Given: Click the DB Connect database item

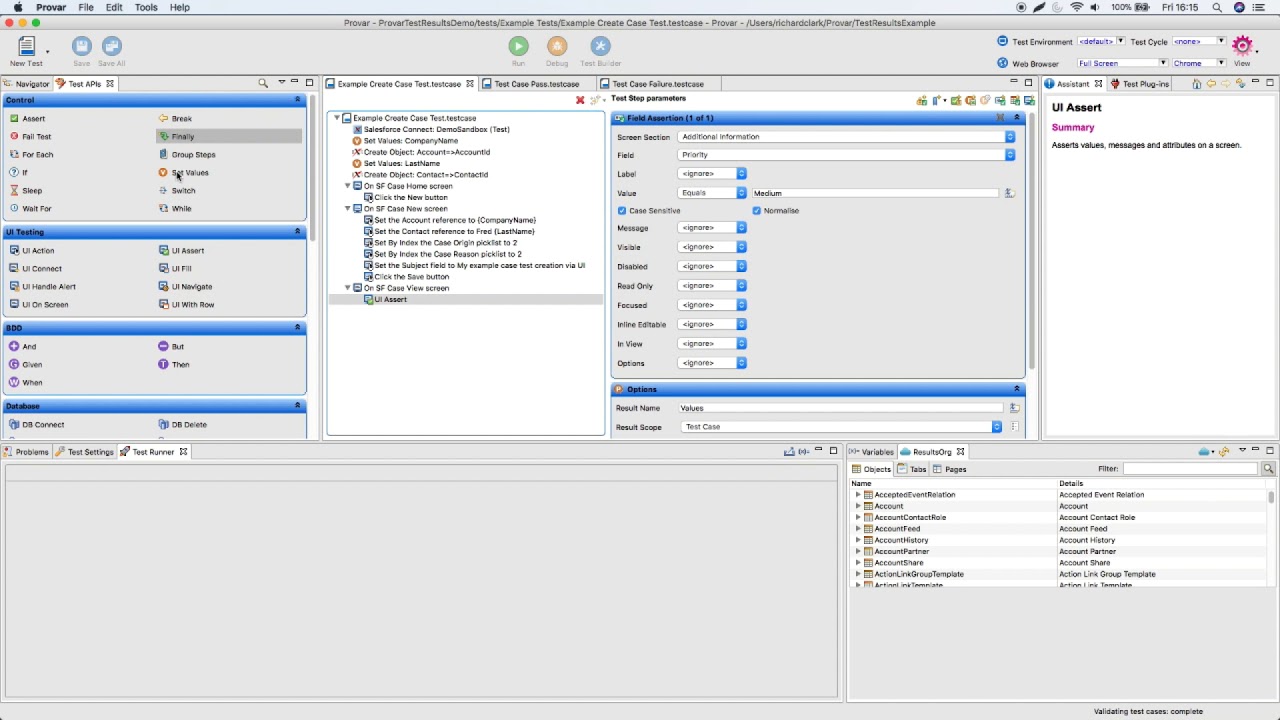Looking at the screenshot, I should tap(42, 425).
